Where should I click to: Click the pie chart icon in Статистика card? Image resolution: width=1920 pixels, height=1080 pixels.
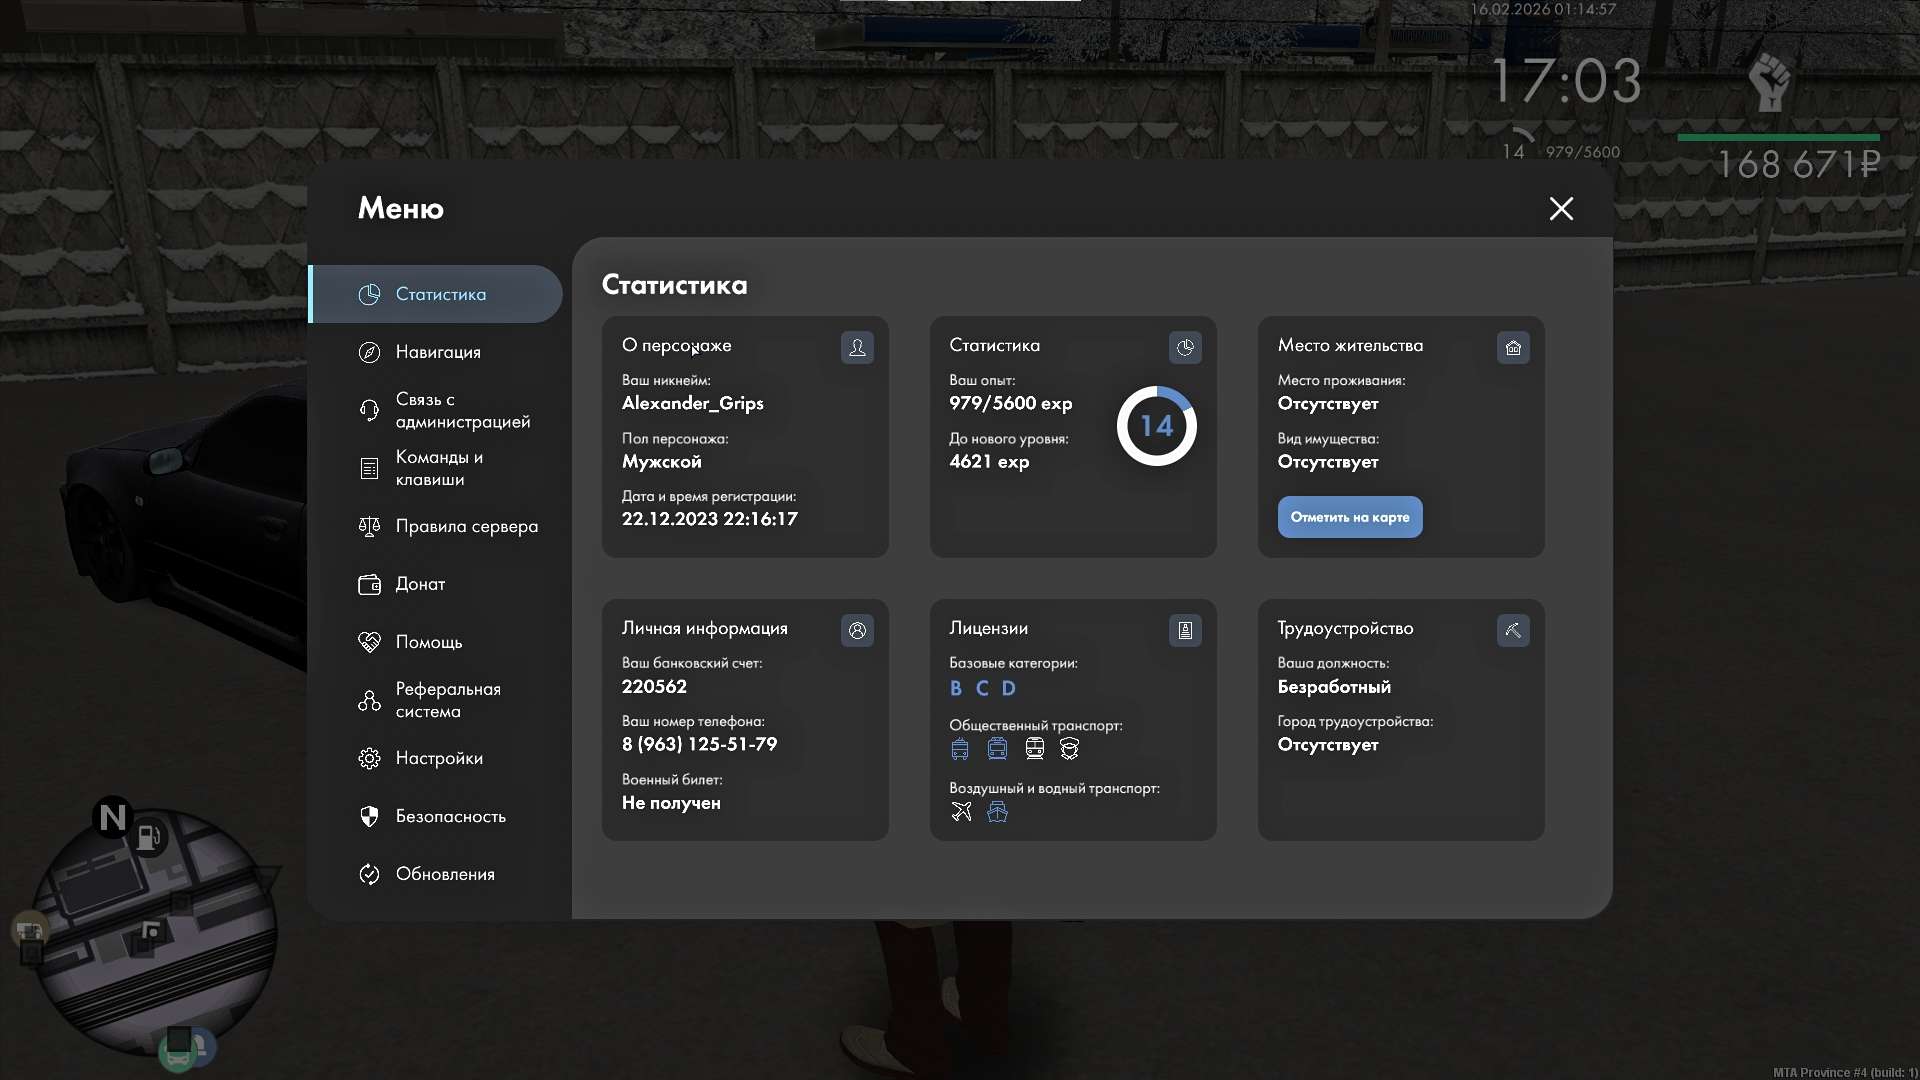pyautogui.click(x=1185, y=347)
